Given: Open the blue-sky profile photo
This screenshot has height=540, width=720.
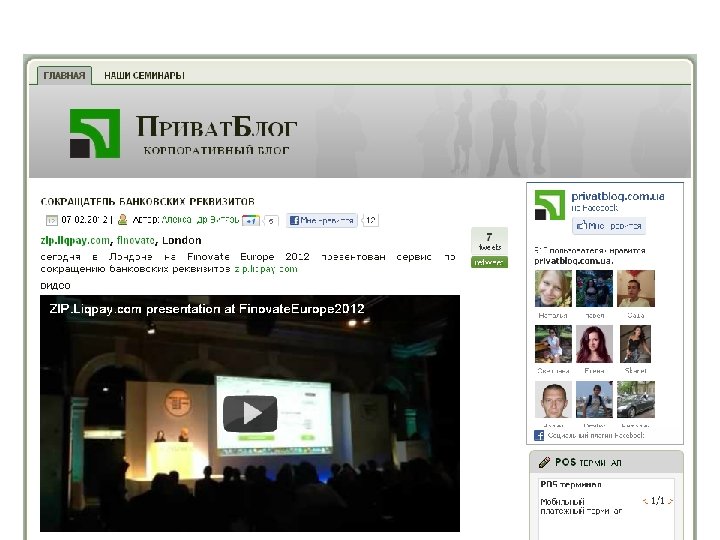Looking at the screenshot, I should (594, 399).
